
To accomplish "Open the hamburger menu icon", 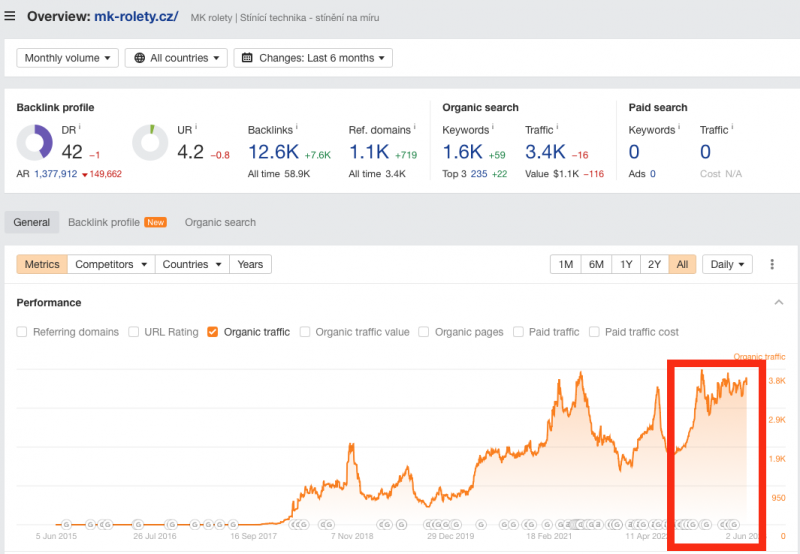I will 9,16.
